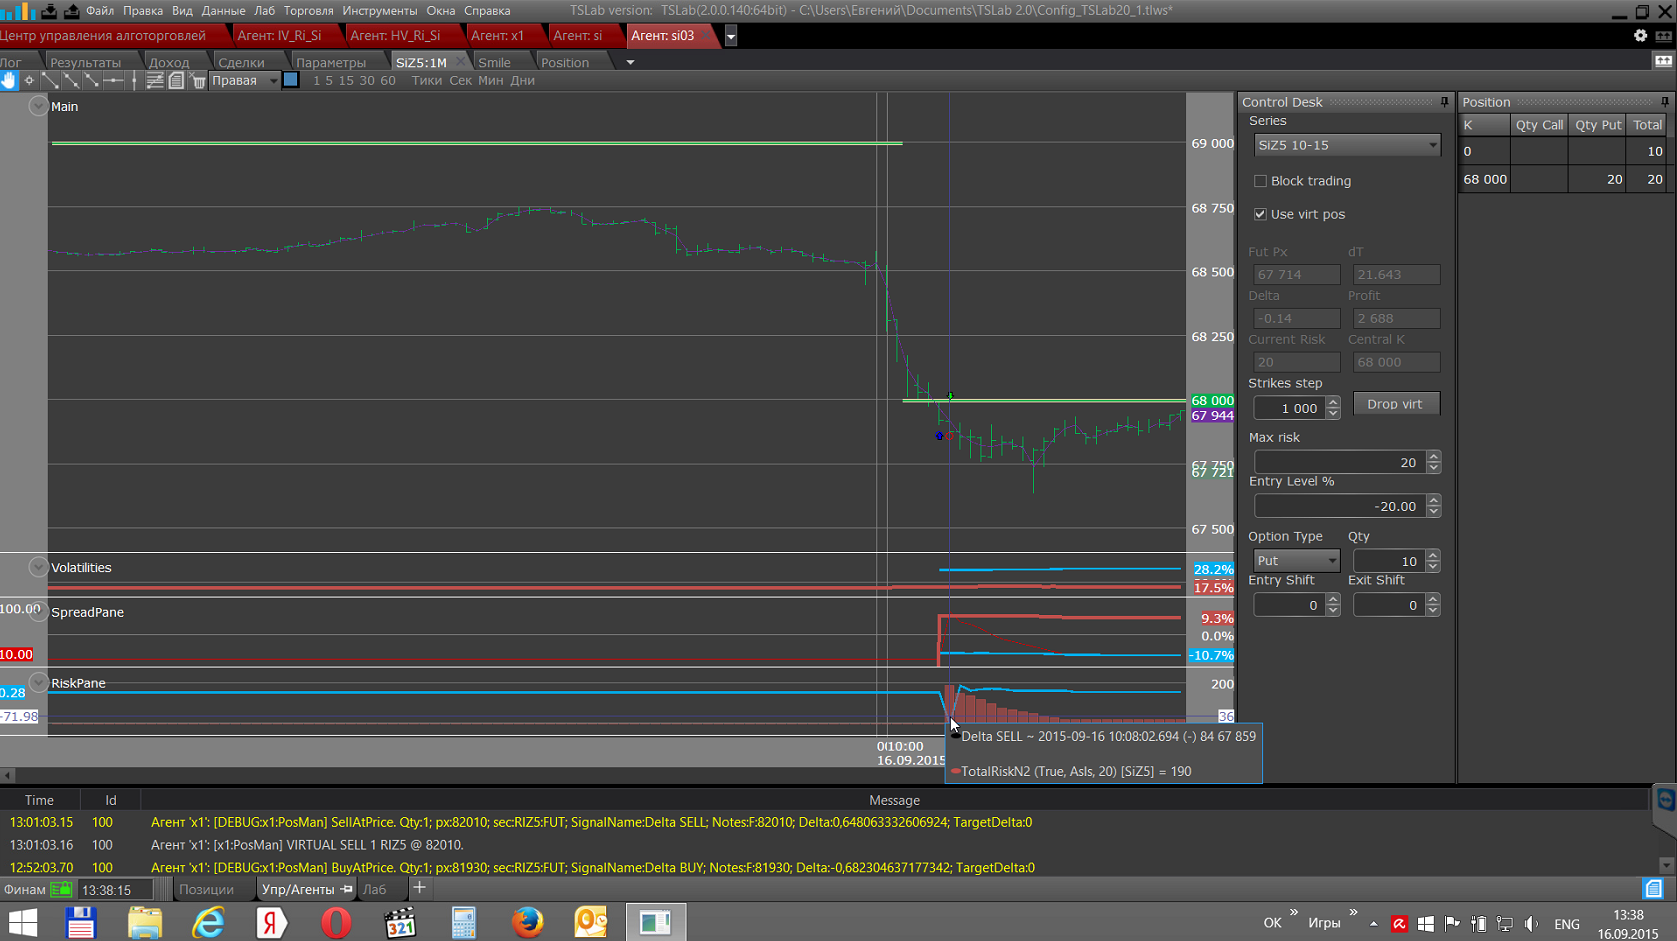1677x941 pixels.
Task: Click the Finam connection status icon
Action: click(x=61, y=889)
